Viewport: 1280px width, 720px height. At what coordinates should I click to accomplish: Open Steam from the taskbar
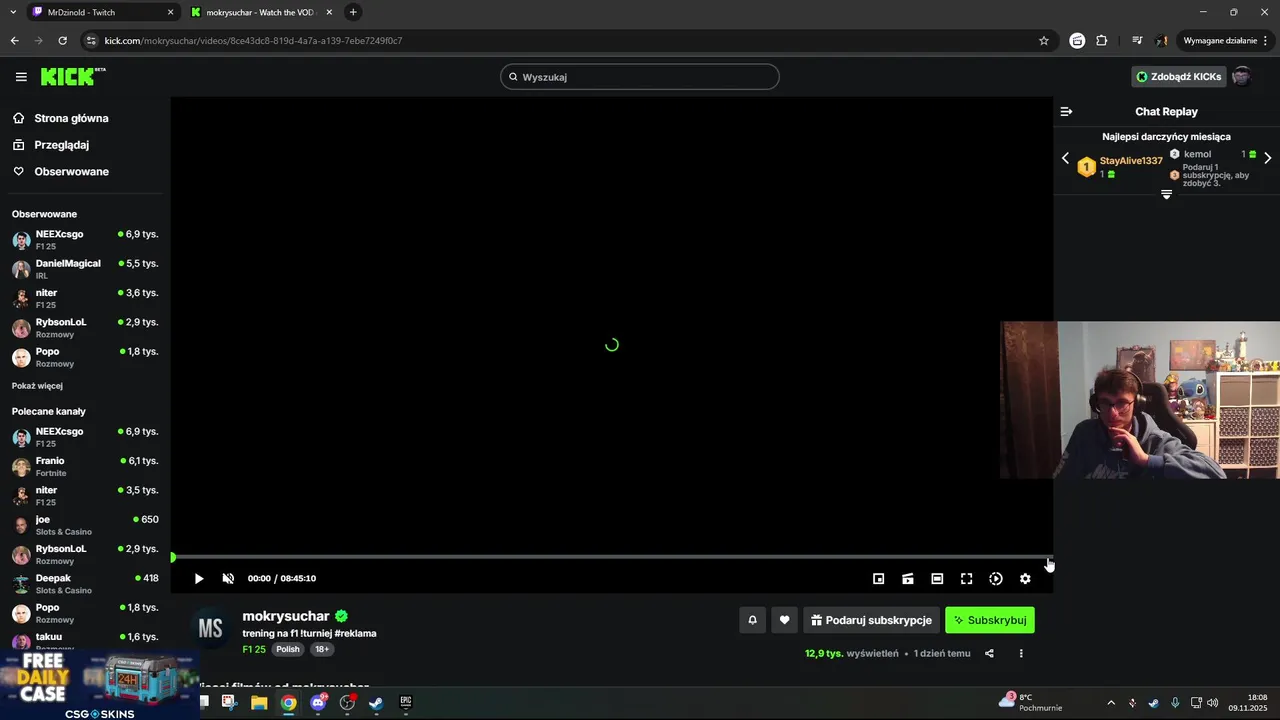click(376, 703)
